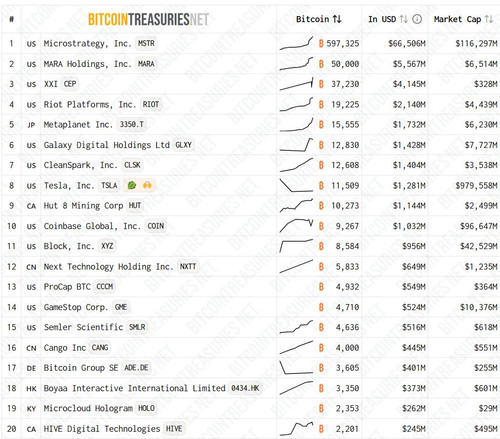Screen dimensions: 500x439
Task: Click the XYZ ticker badge
Action: [107, 246]
